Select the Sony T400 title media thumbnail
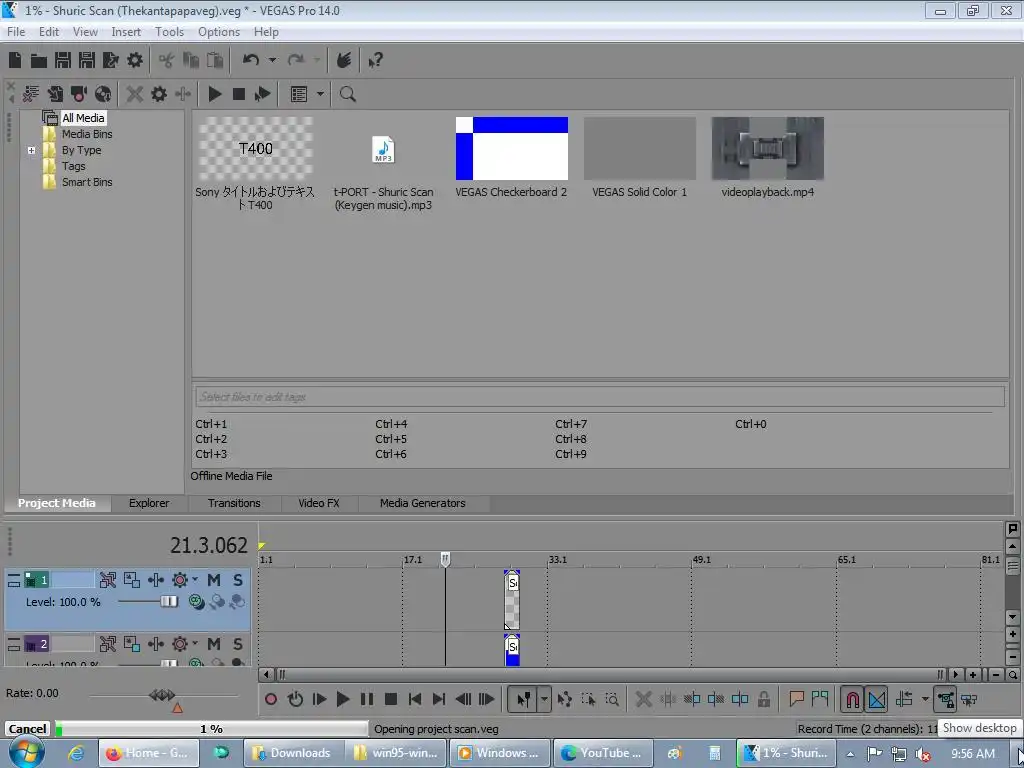The width and height of the screenshot is (1024, 768). (x=255, y=148)
